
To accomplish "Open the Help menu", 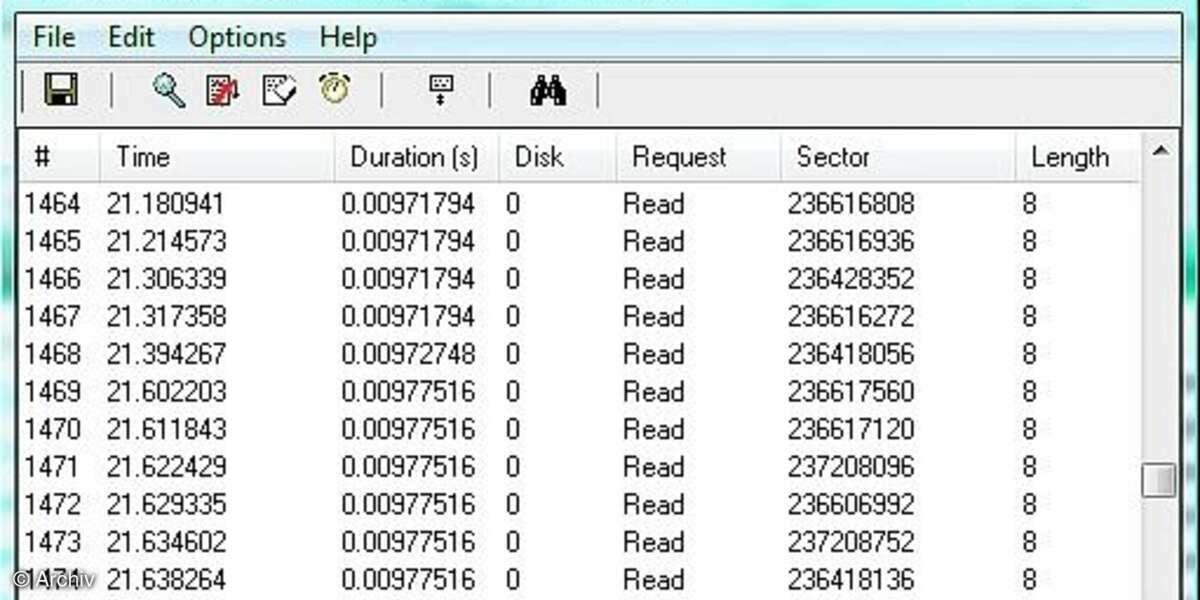I will click(348, 36).
